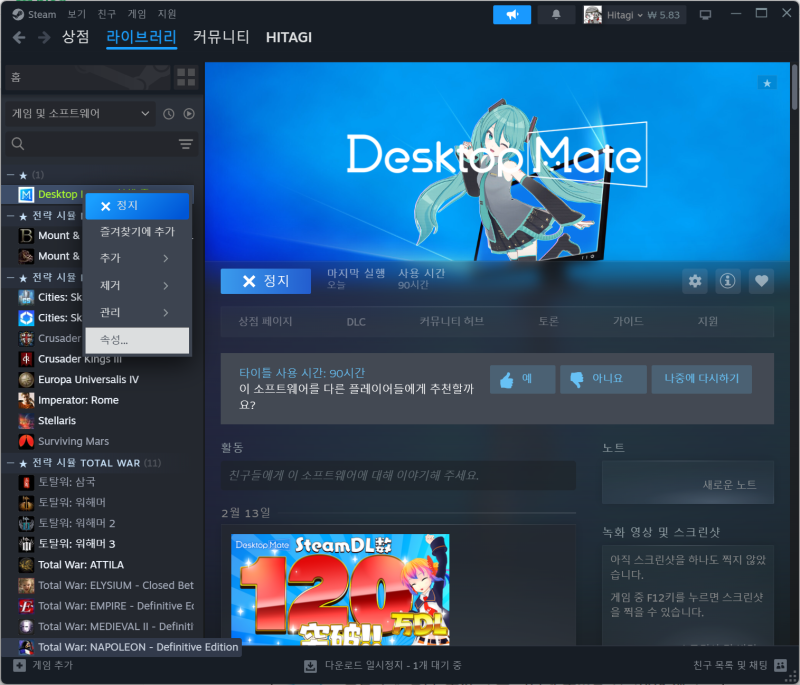Go forward with the right arrow
Screen dimensions: 800x685
point(44,37)
